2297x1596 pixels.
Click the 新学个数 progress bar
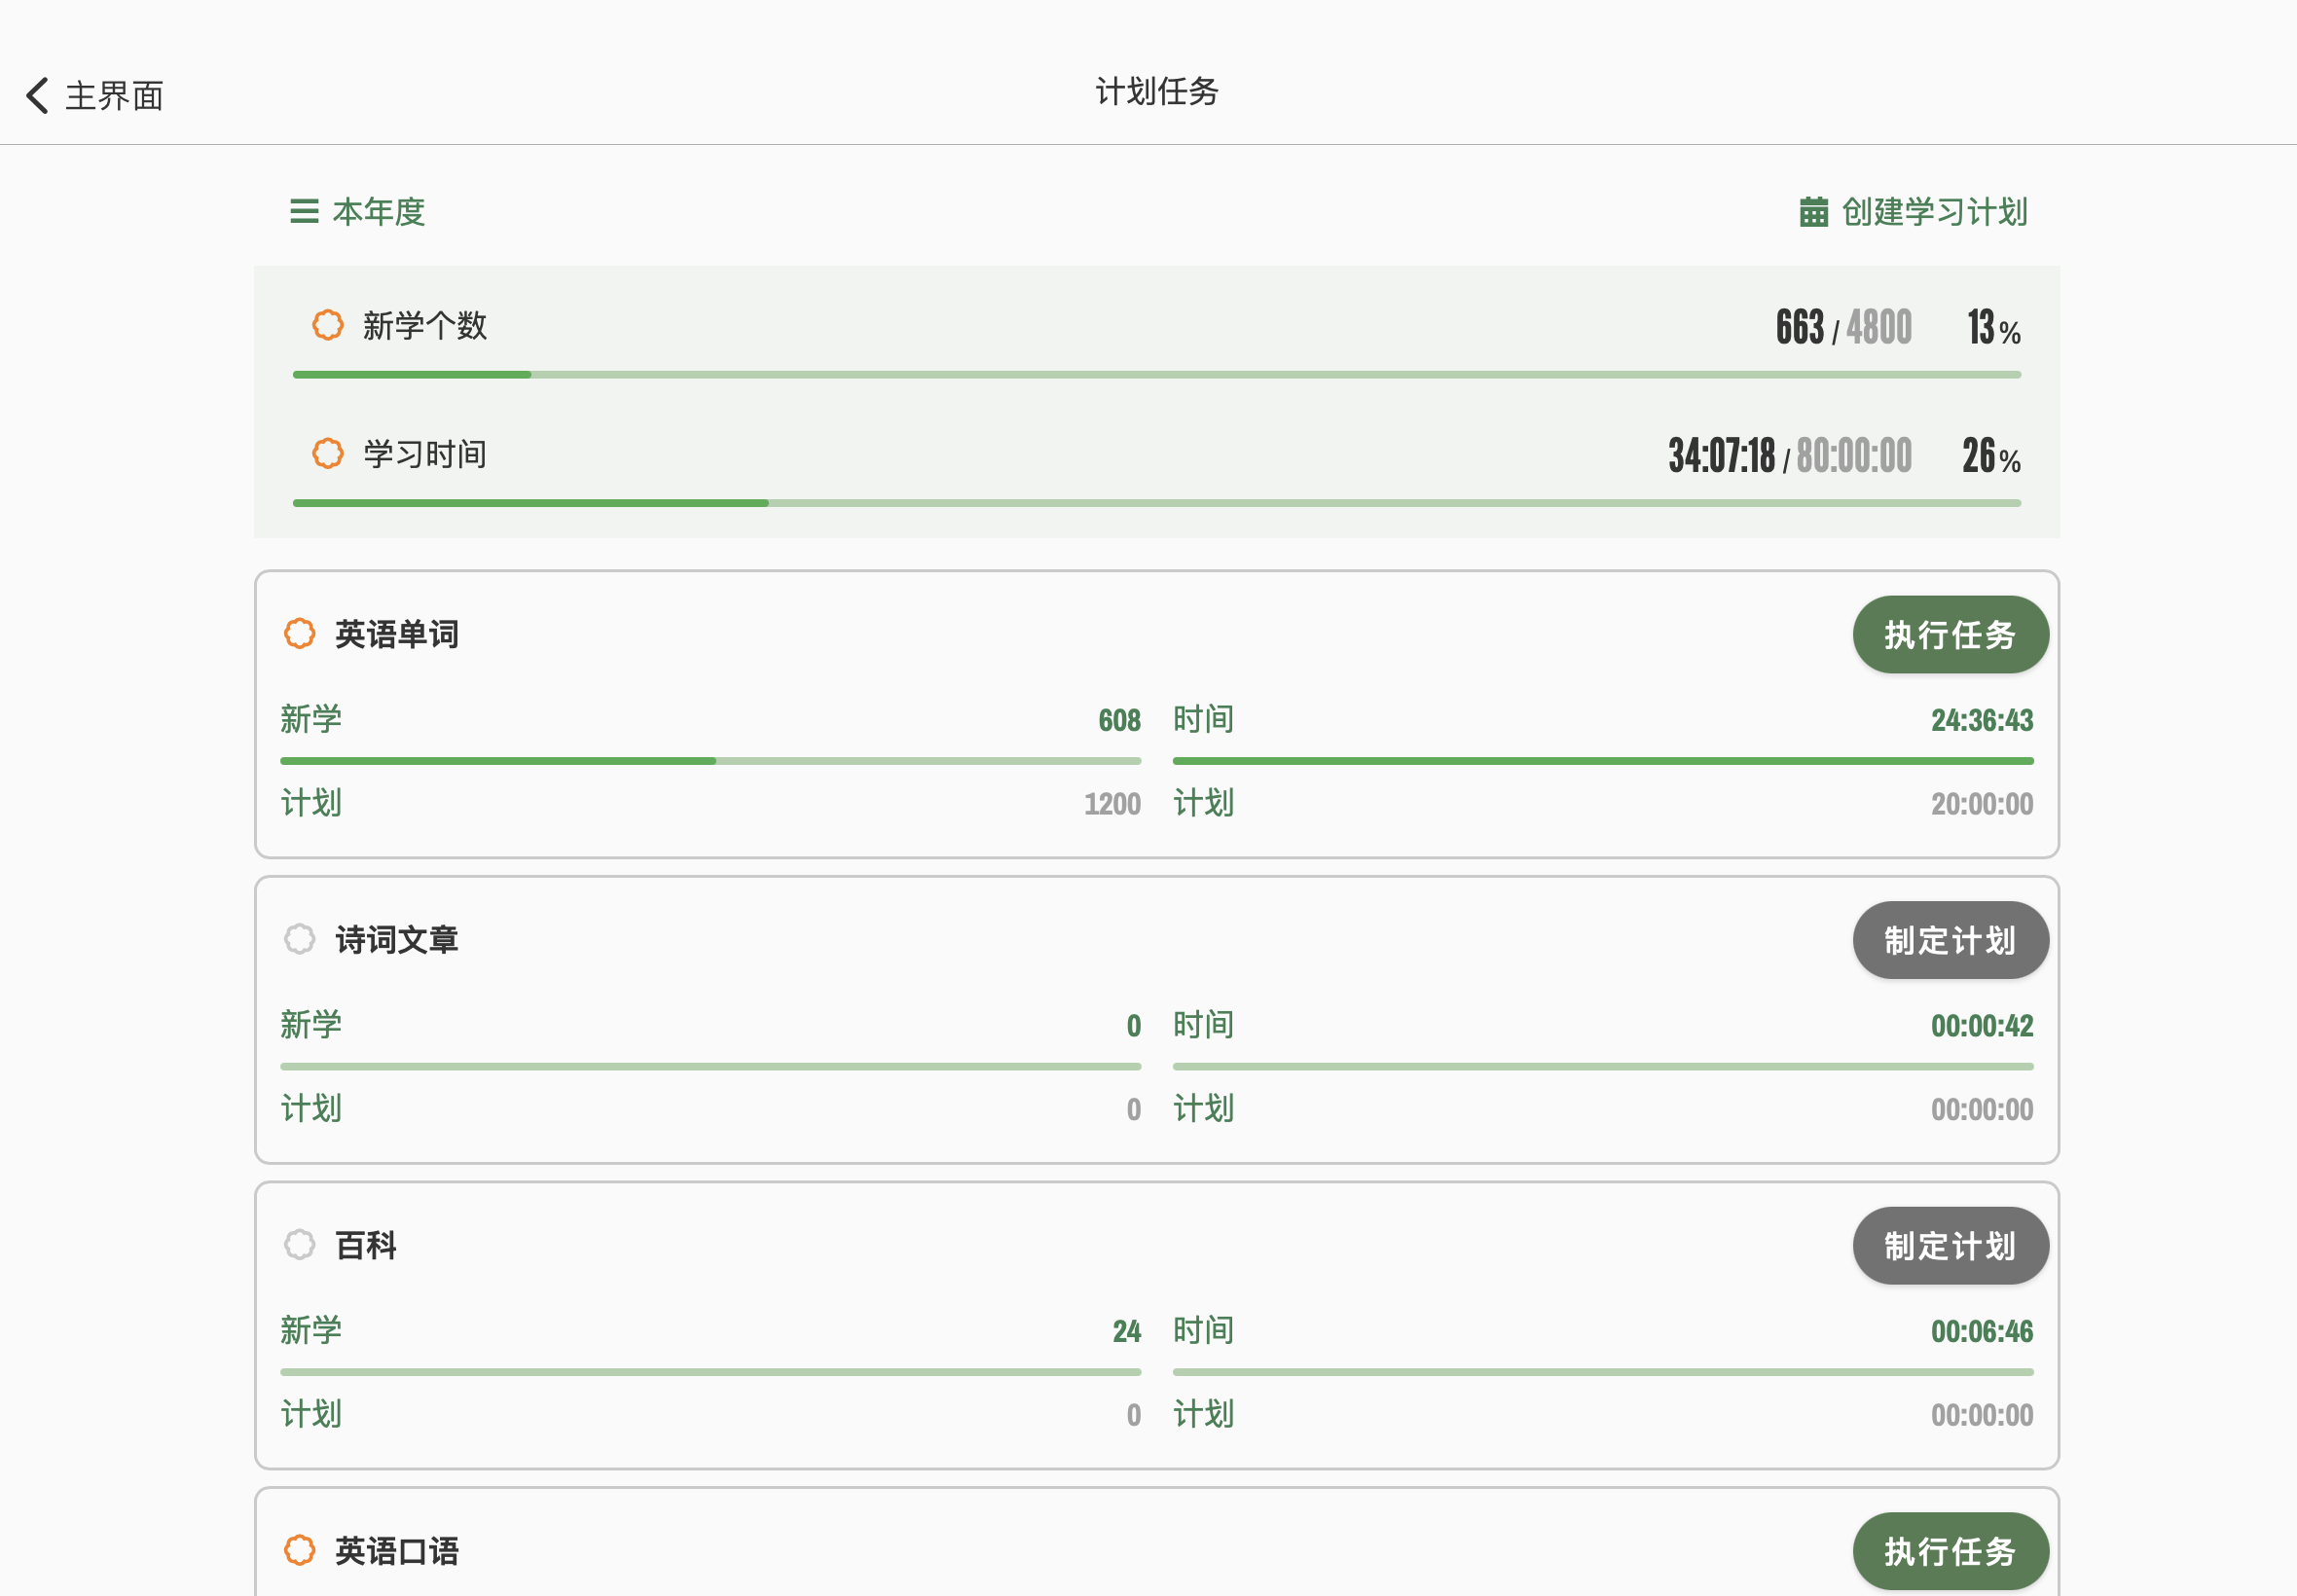(x=1156, y=375)
